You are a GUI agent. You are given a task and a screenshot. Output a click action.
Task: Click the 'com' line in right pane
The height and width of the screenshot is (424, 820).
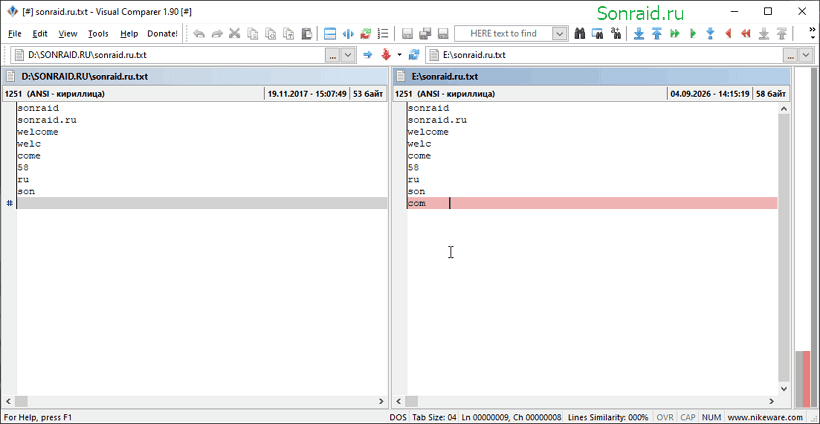click(x=593, y=203)
